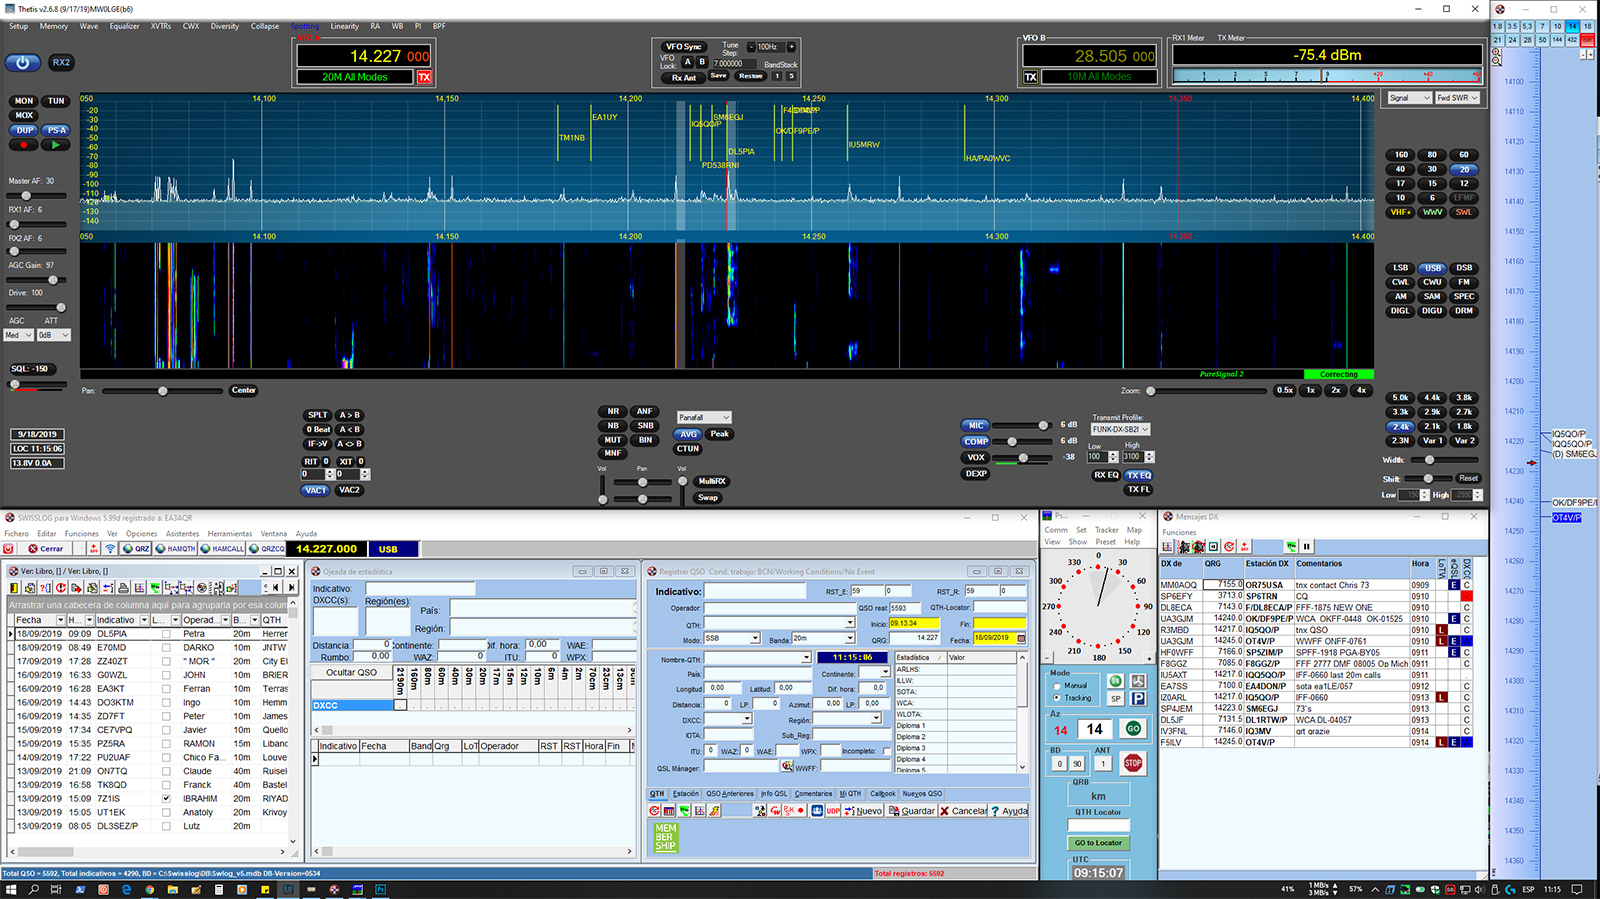Toggle the VAC1 button
The image size is (1600, 899).
pyautogui.click(x=316, y=490)
